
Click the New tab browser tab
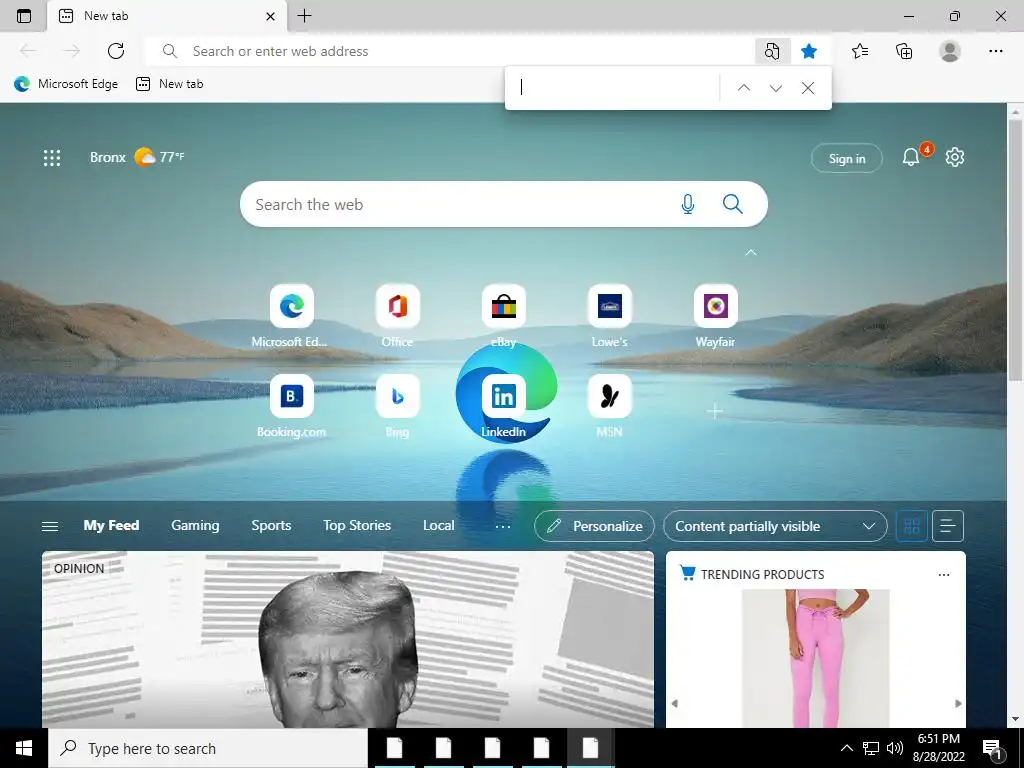point(167,16)
